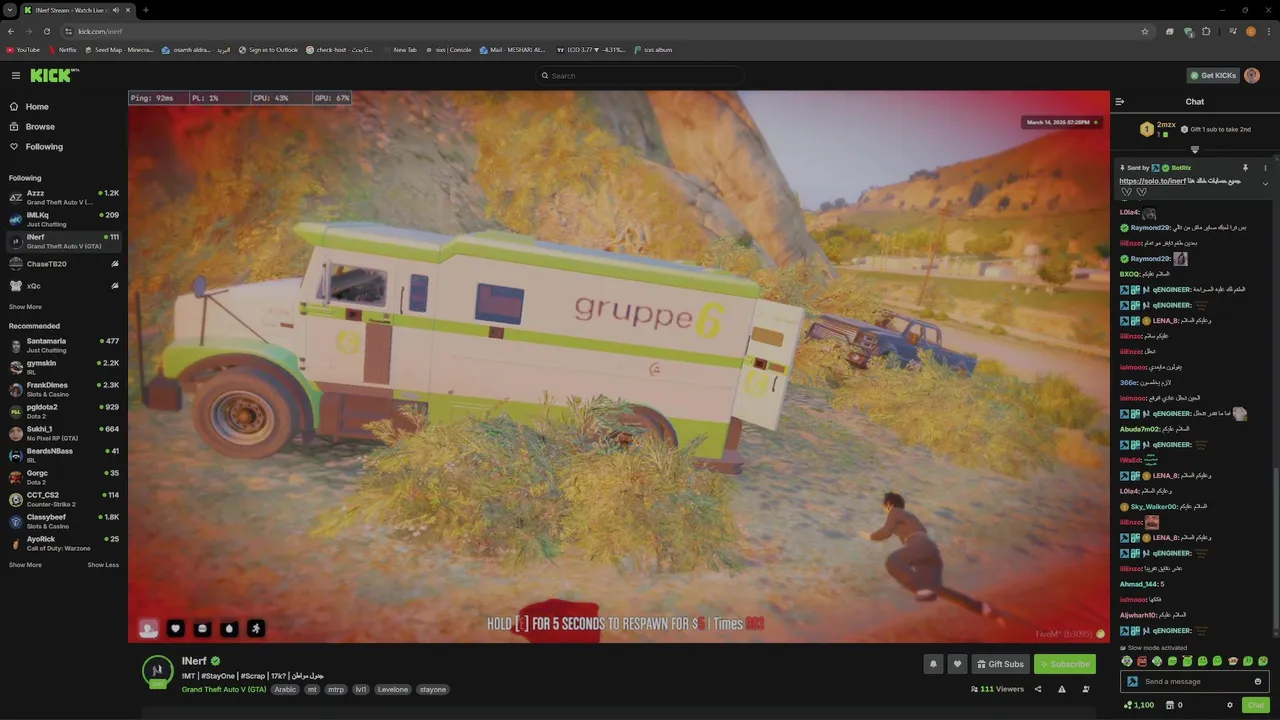Screen dimensions: 1280x720
Task: Click the user icon right of the report triangle
Action: (1086, 689)
